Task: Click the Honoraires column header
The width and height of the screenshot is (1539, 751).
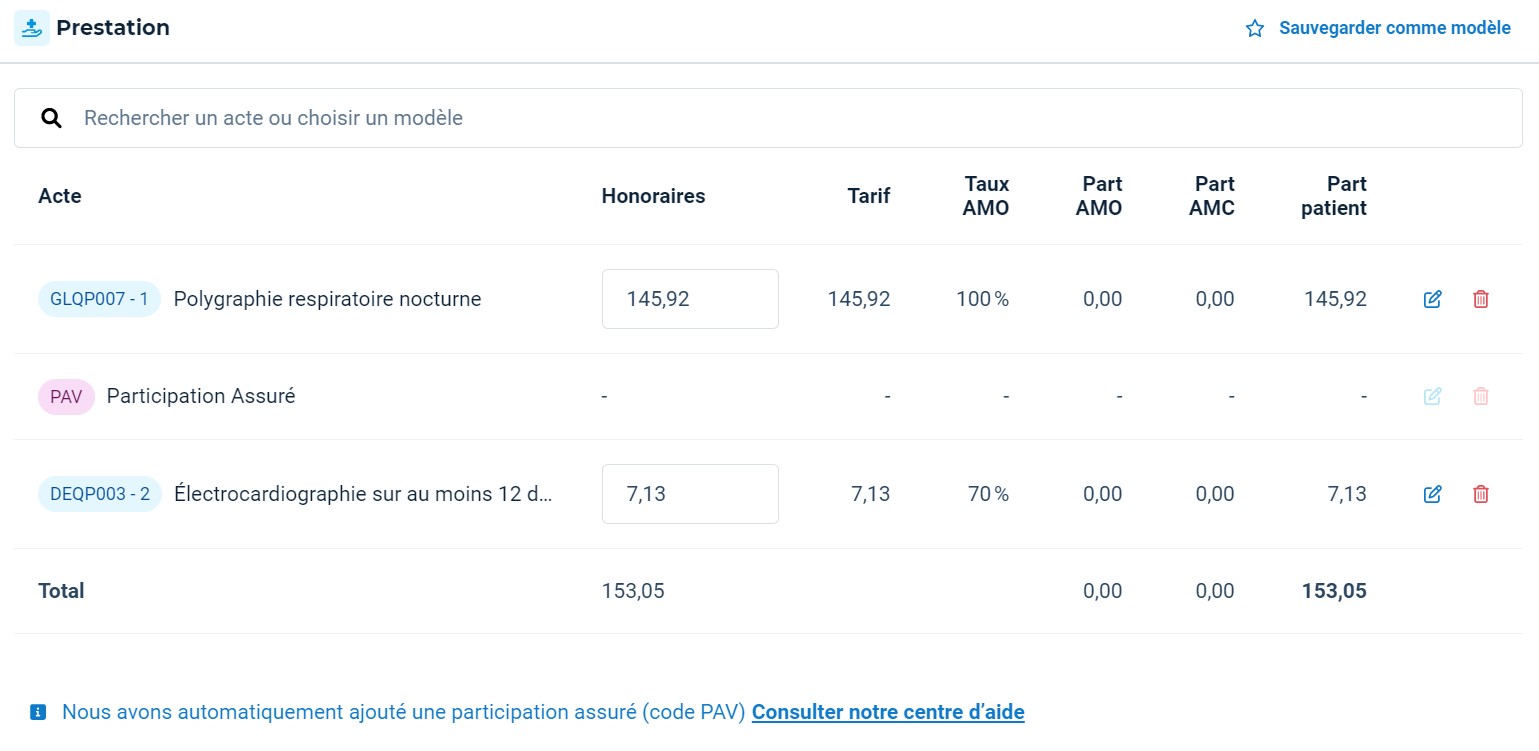Action: (x=653, y=196)
